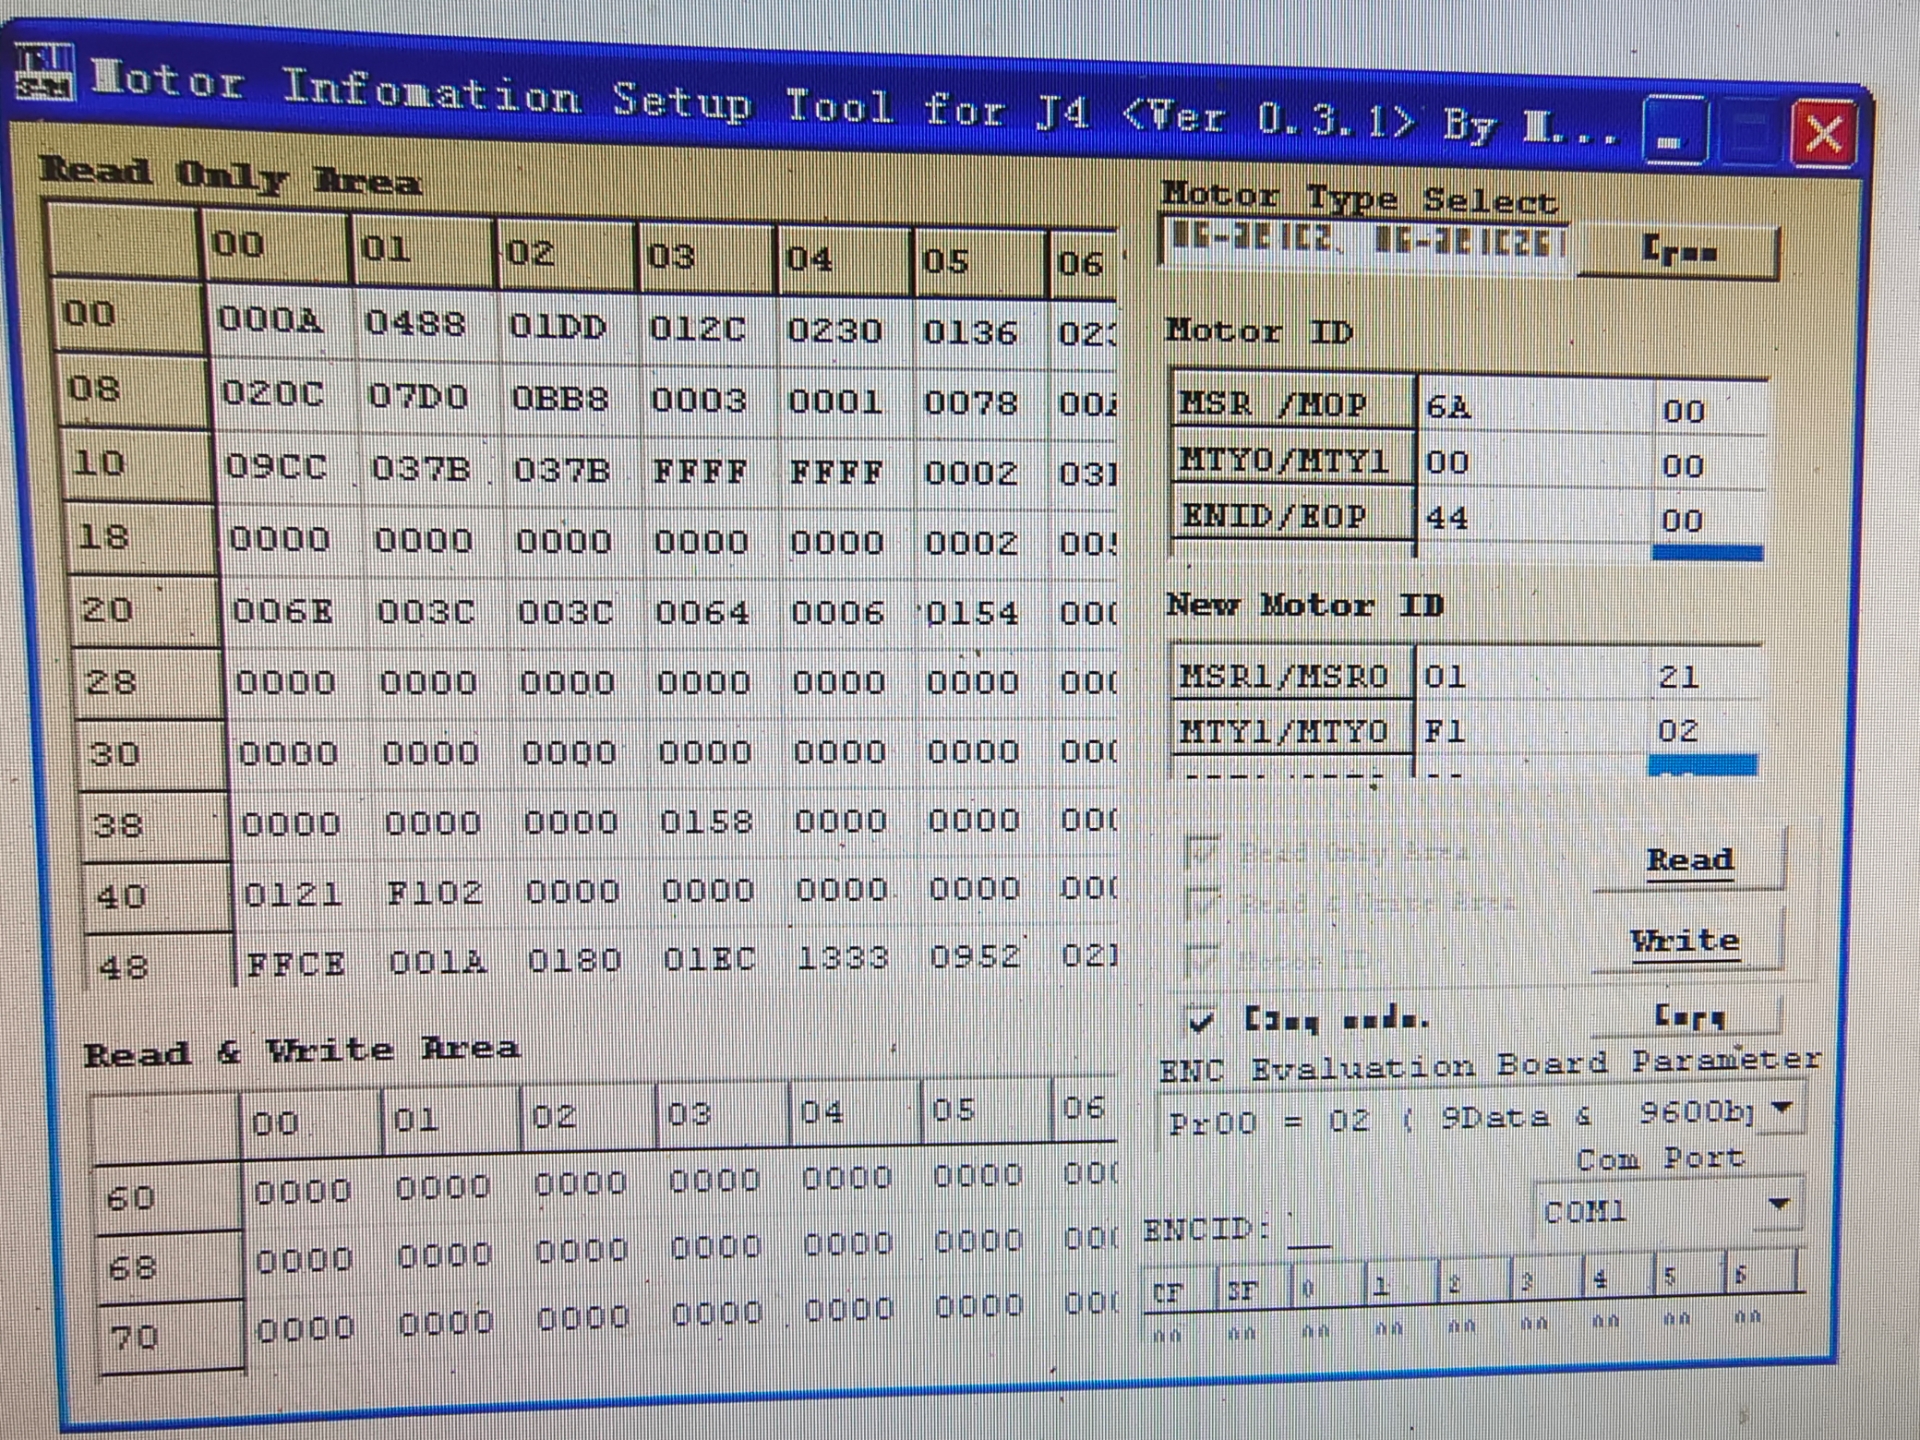Select cell 0230 in row 00

click(834, 331)
